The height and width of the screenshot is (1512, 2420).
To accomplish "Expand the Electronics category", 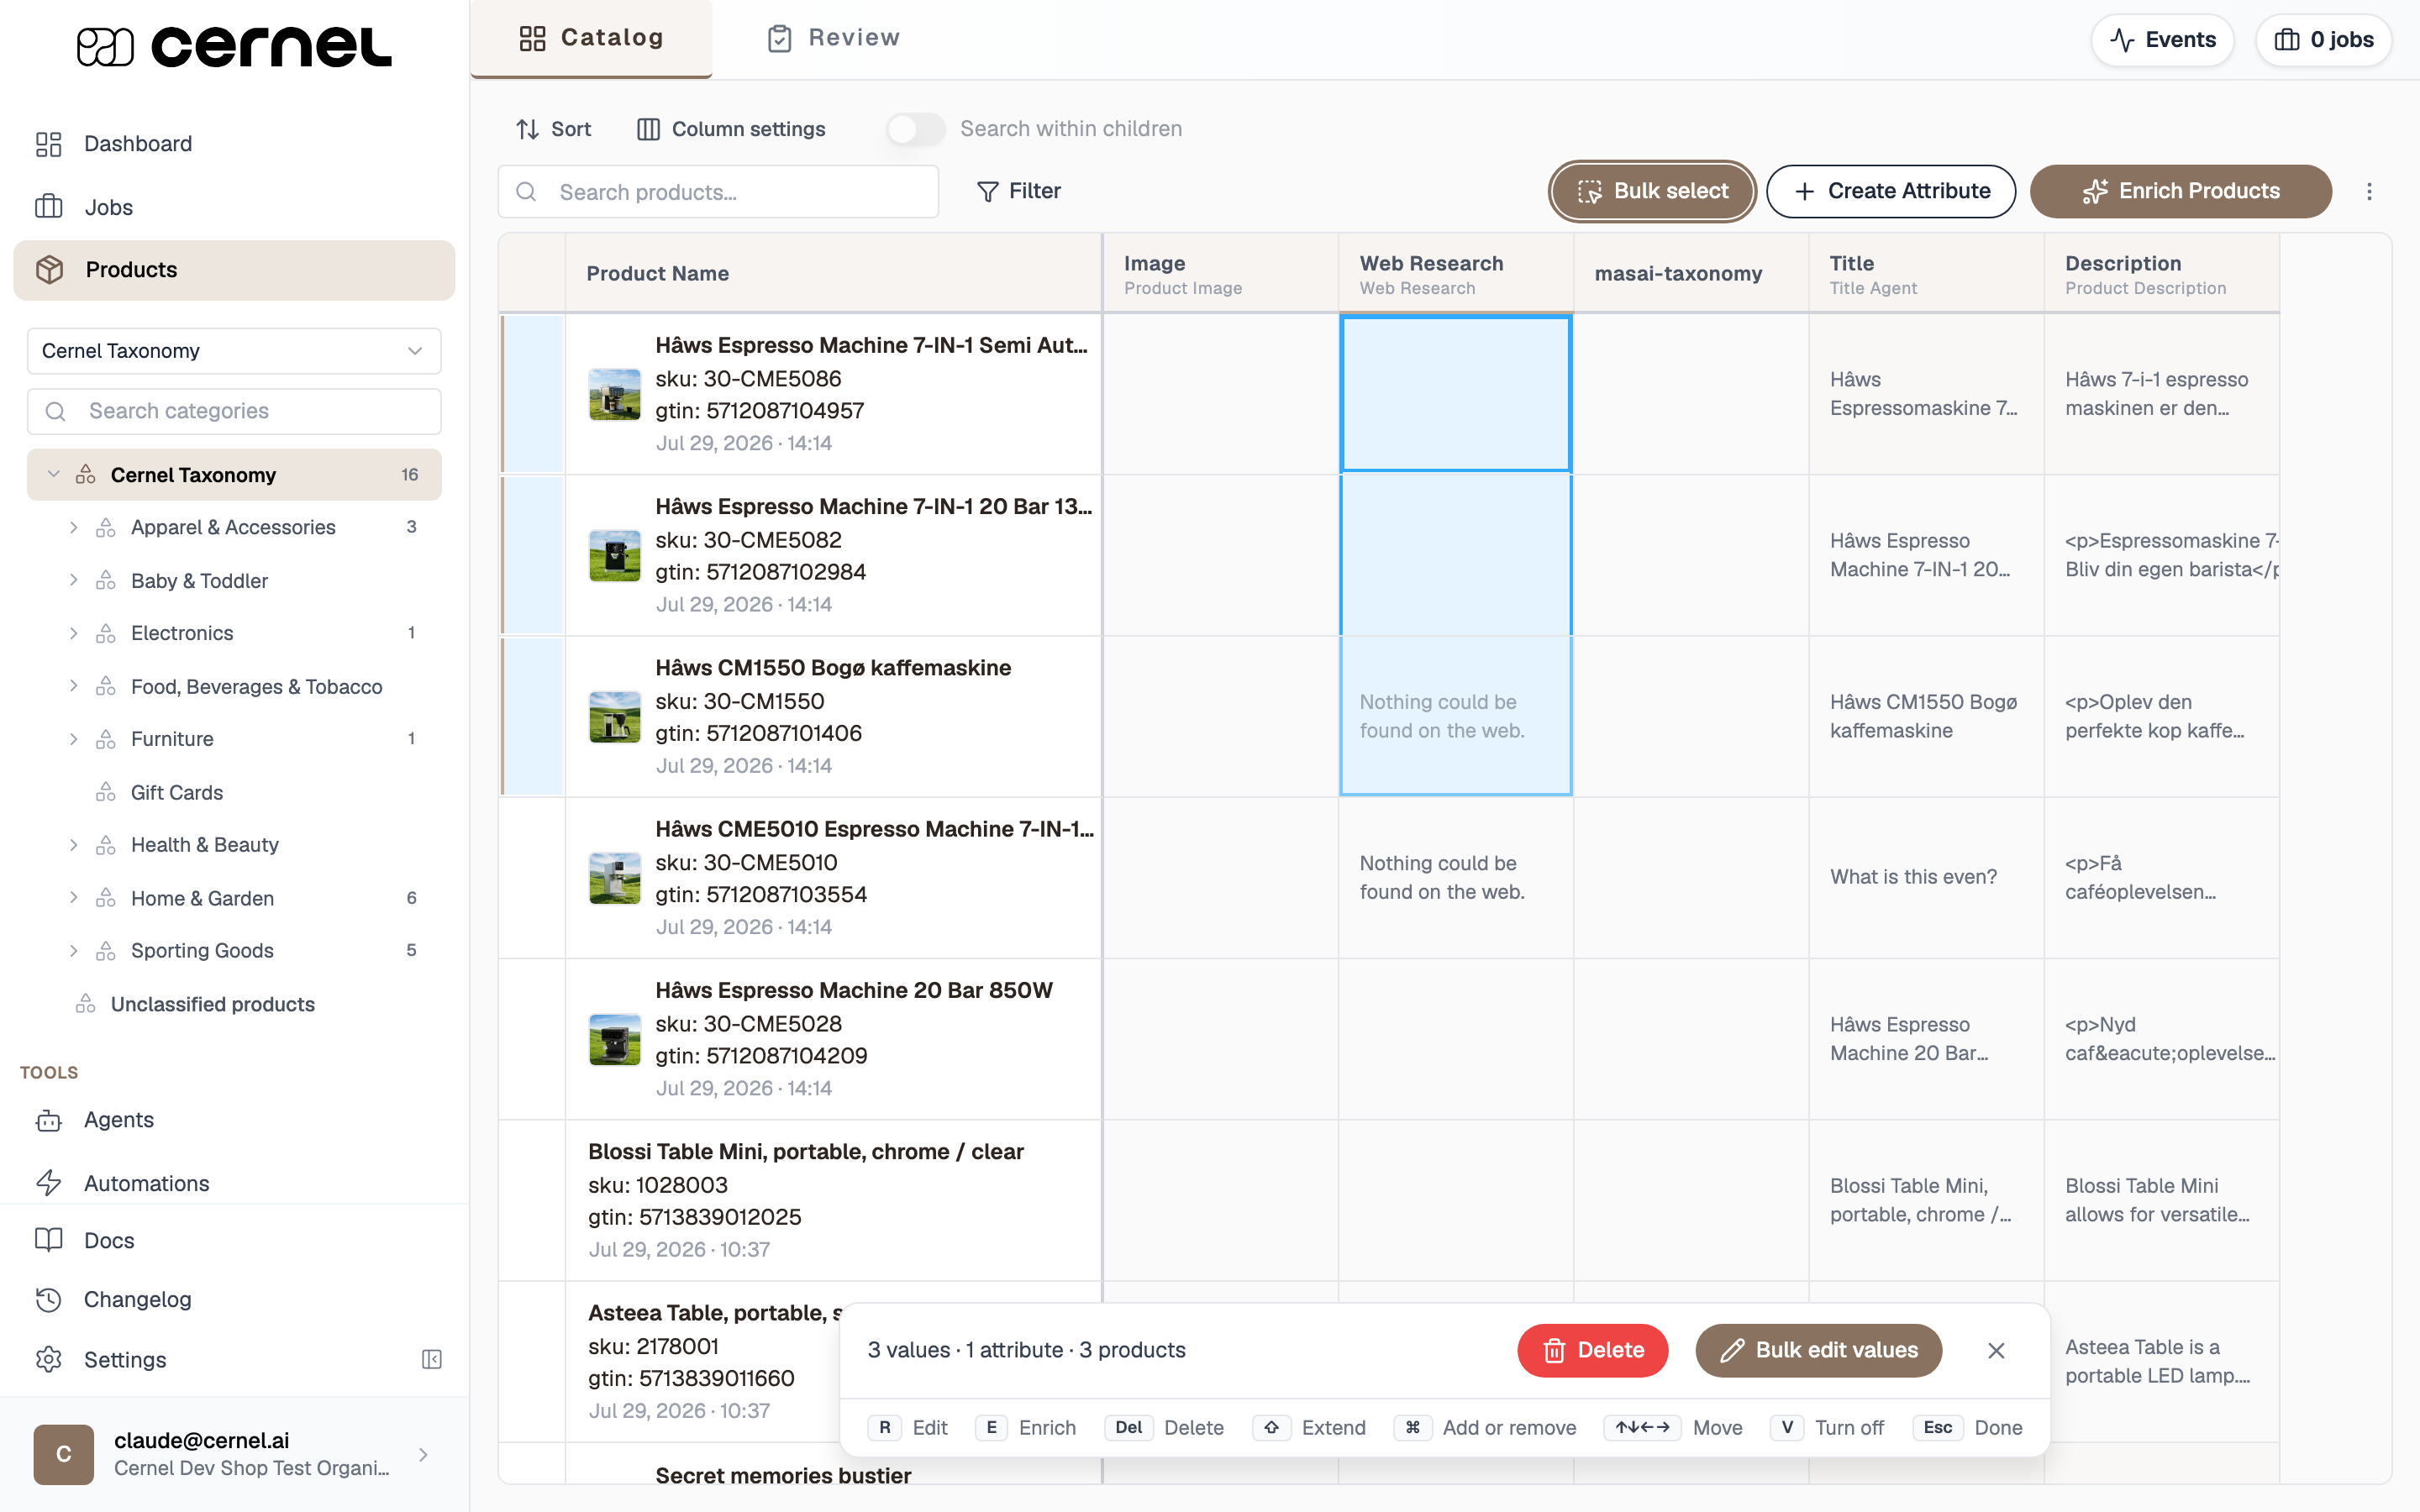I will [x=73, y=633].
